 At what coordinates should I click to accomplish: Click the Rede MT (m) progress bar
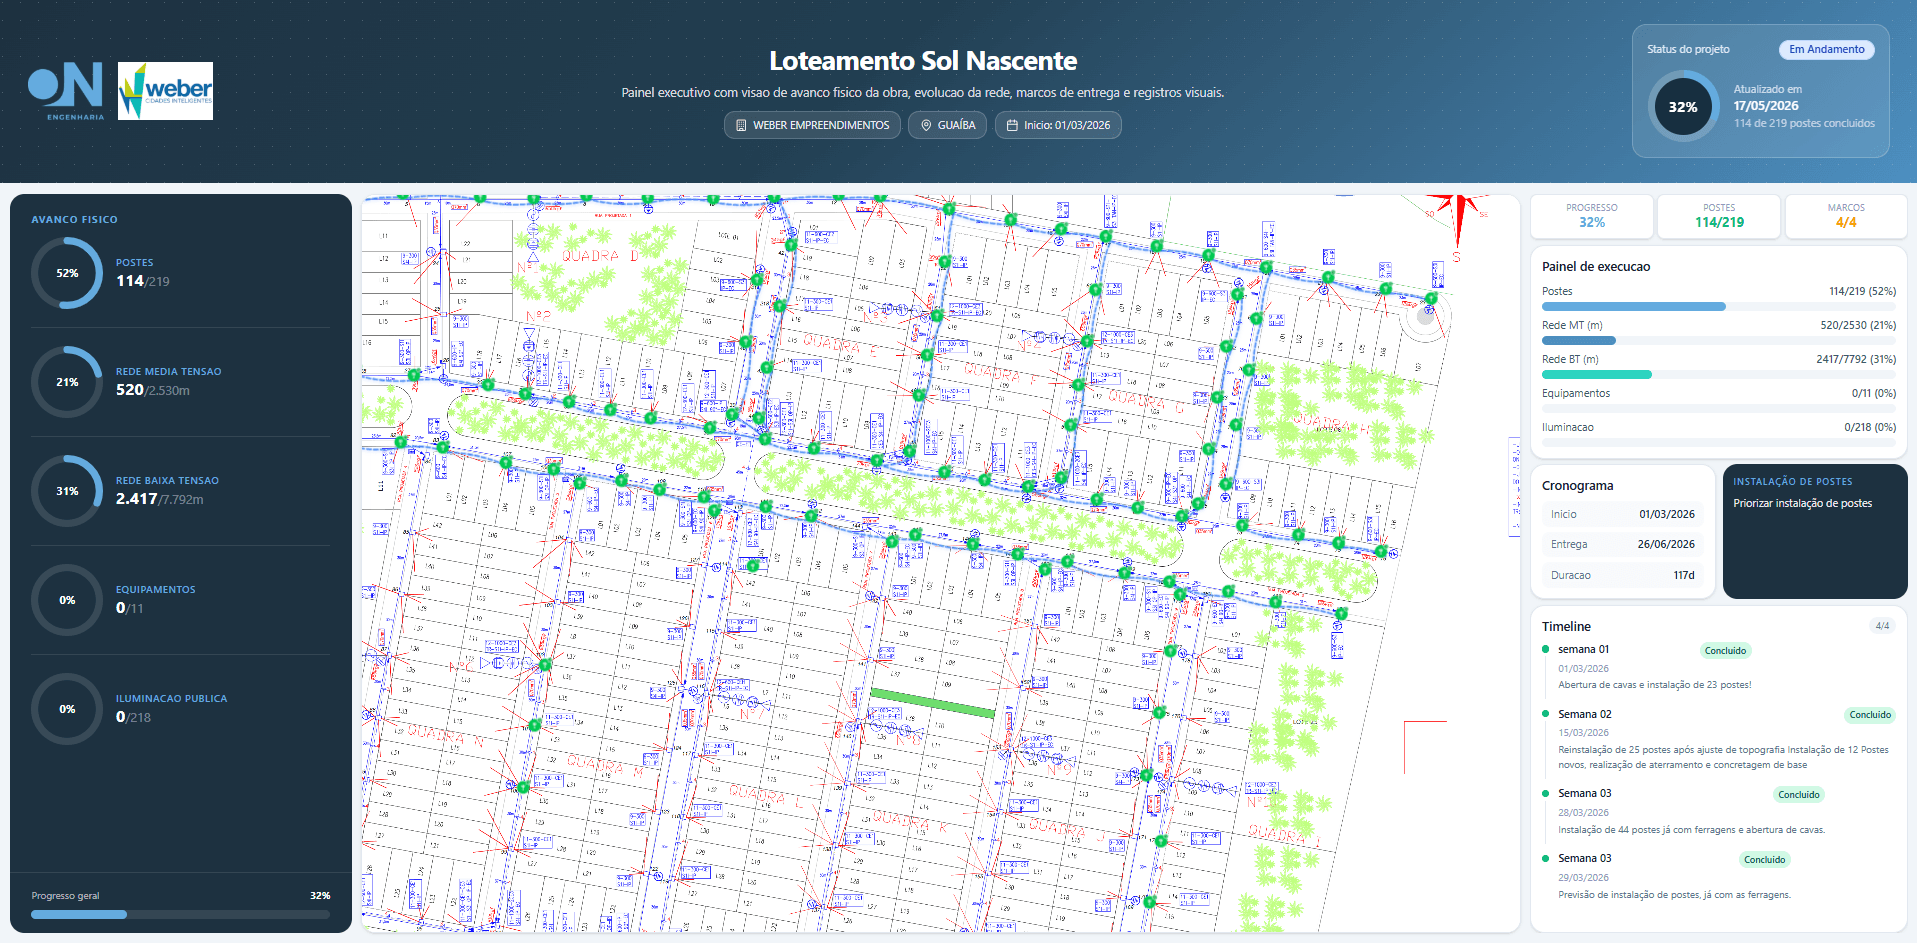(1719, 341)
